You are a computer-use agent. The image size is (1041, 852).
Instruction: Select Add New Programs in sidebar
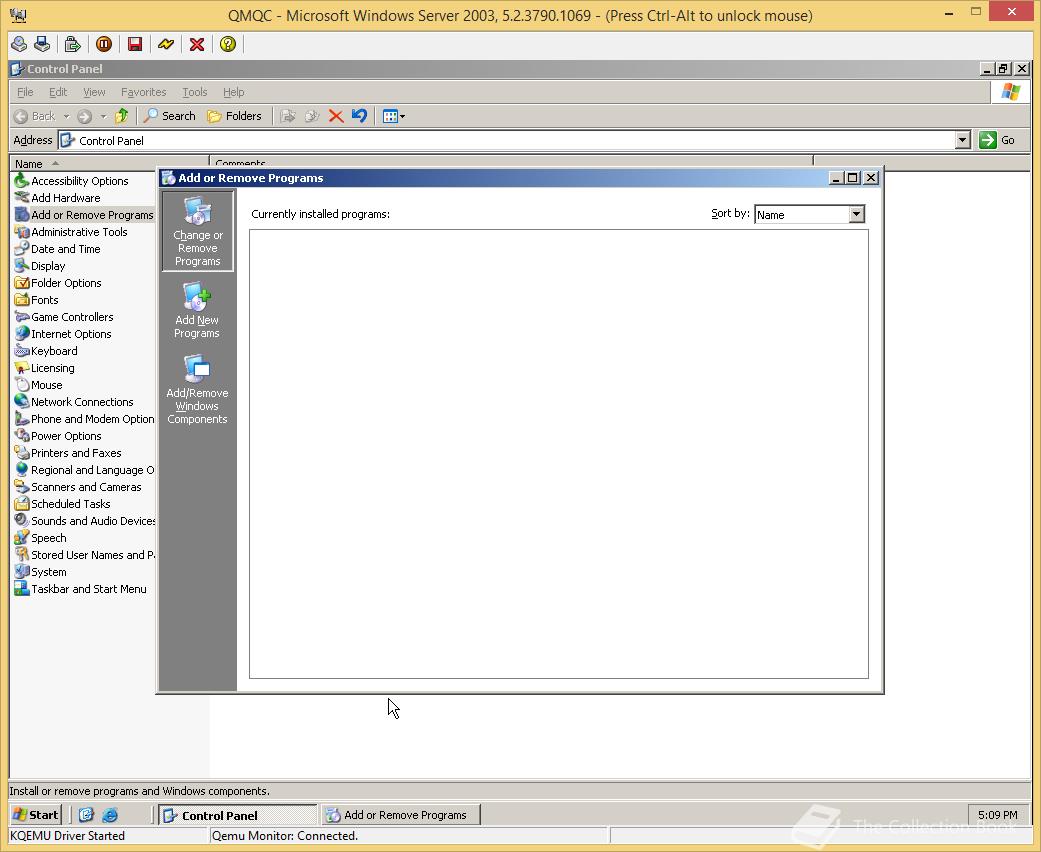[x=197, y=310]
